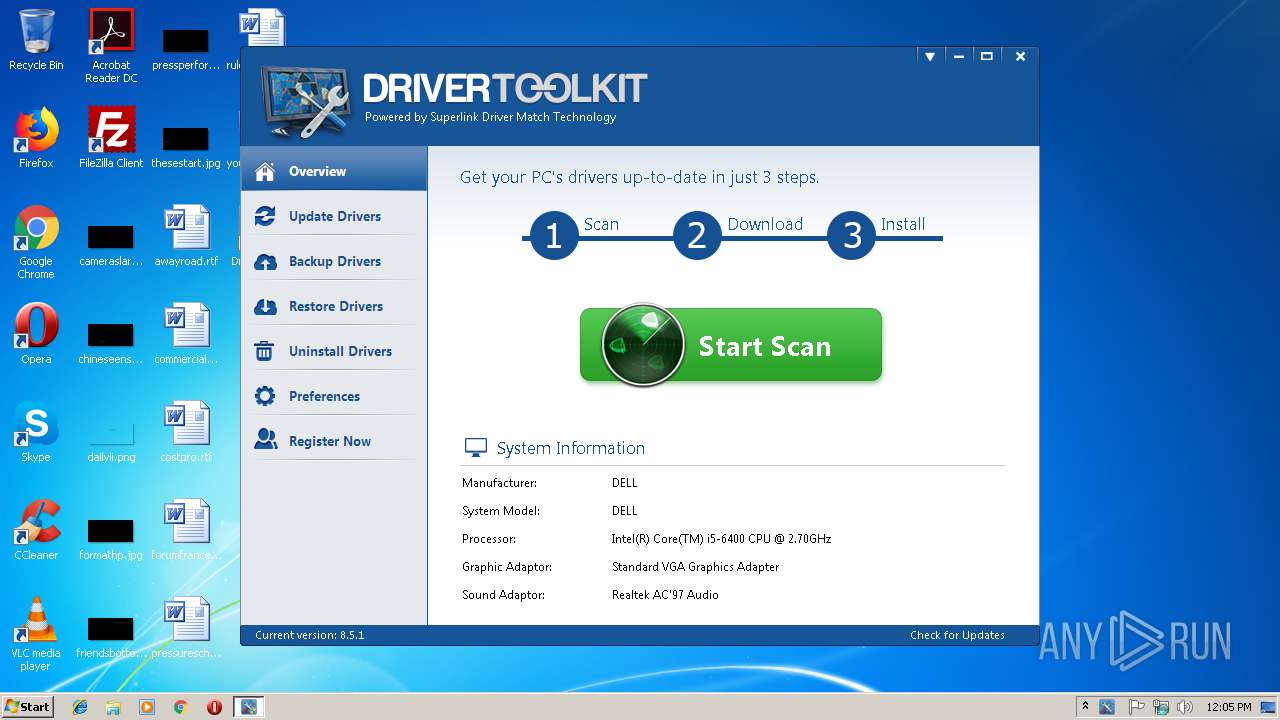Open the Overview tab
1280x720 pixels.
pyautogui.click(x=334, y=171)
